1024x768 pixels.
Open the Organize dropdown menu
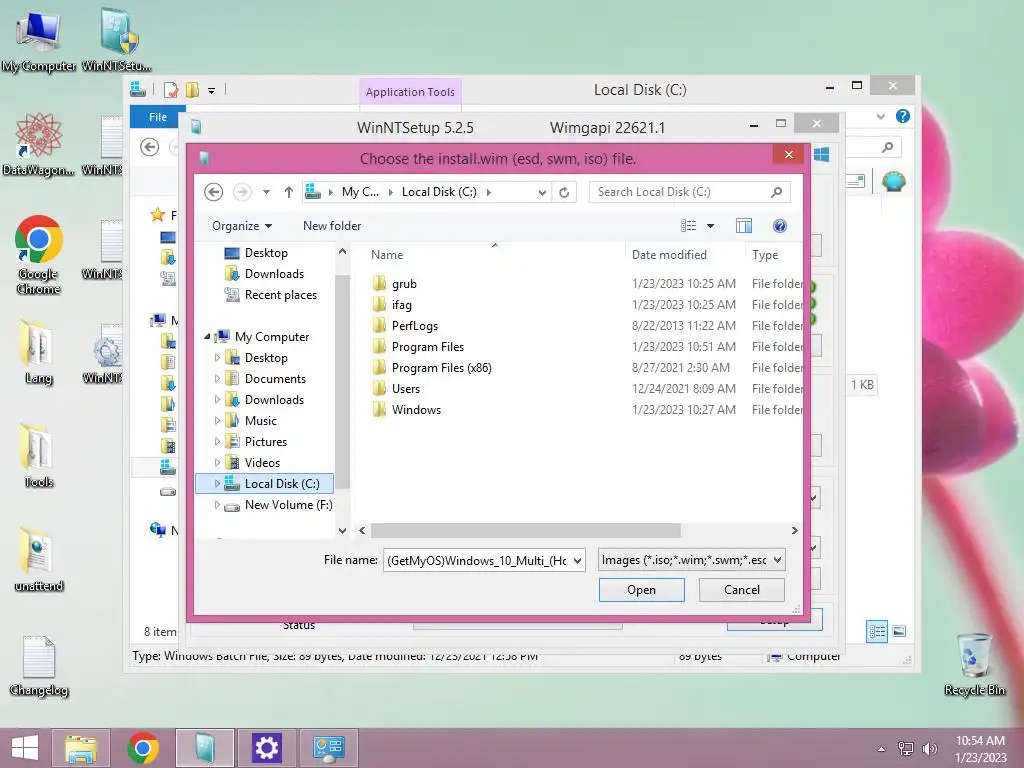click(242, 226)
